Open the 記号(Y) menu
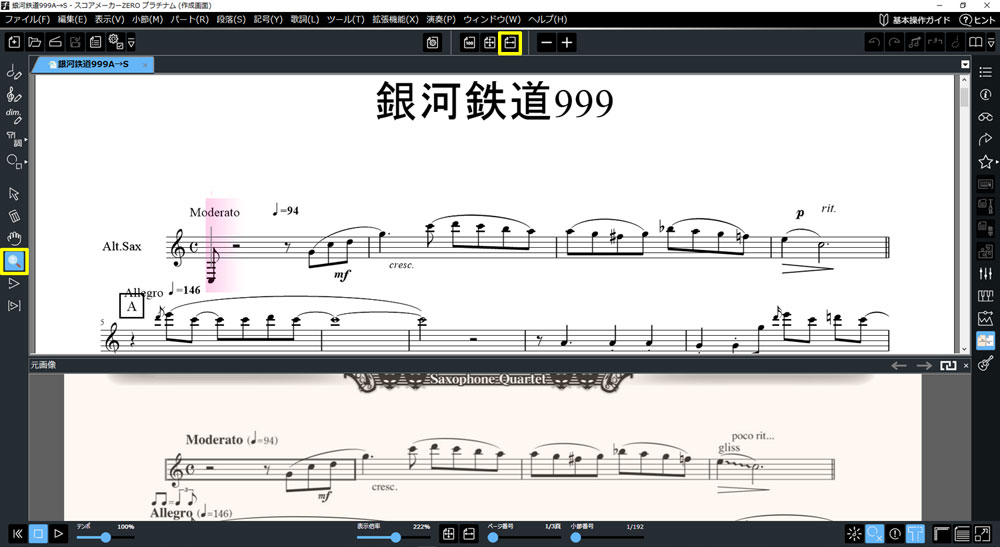This screenshot has width=1000, height=547. 268,19
